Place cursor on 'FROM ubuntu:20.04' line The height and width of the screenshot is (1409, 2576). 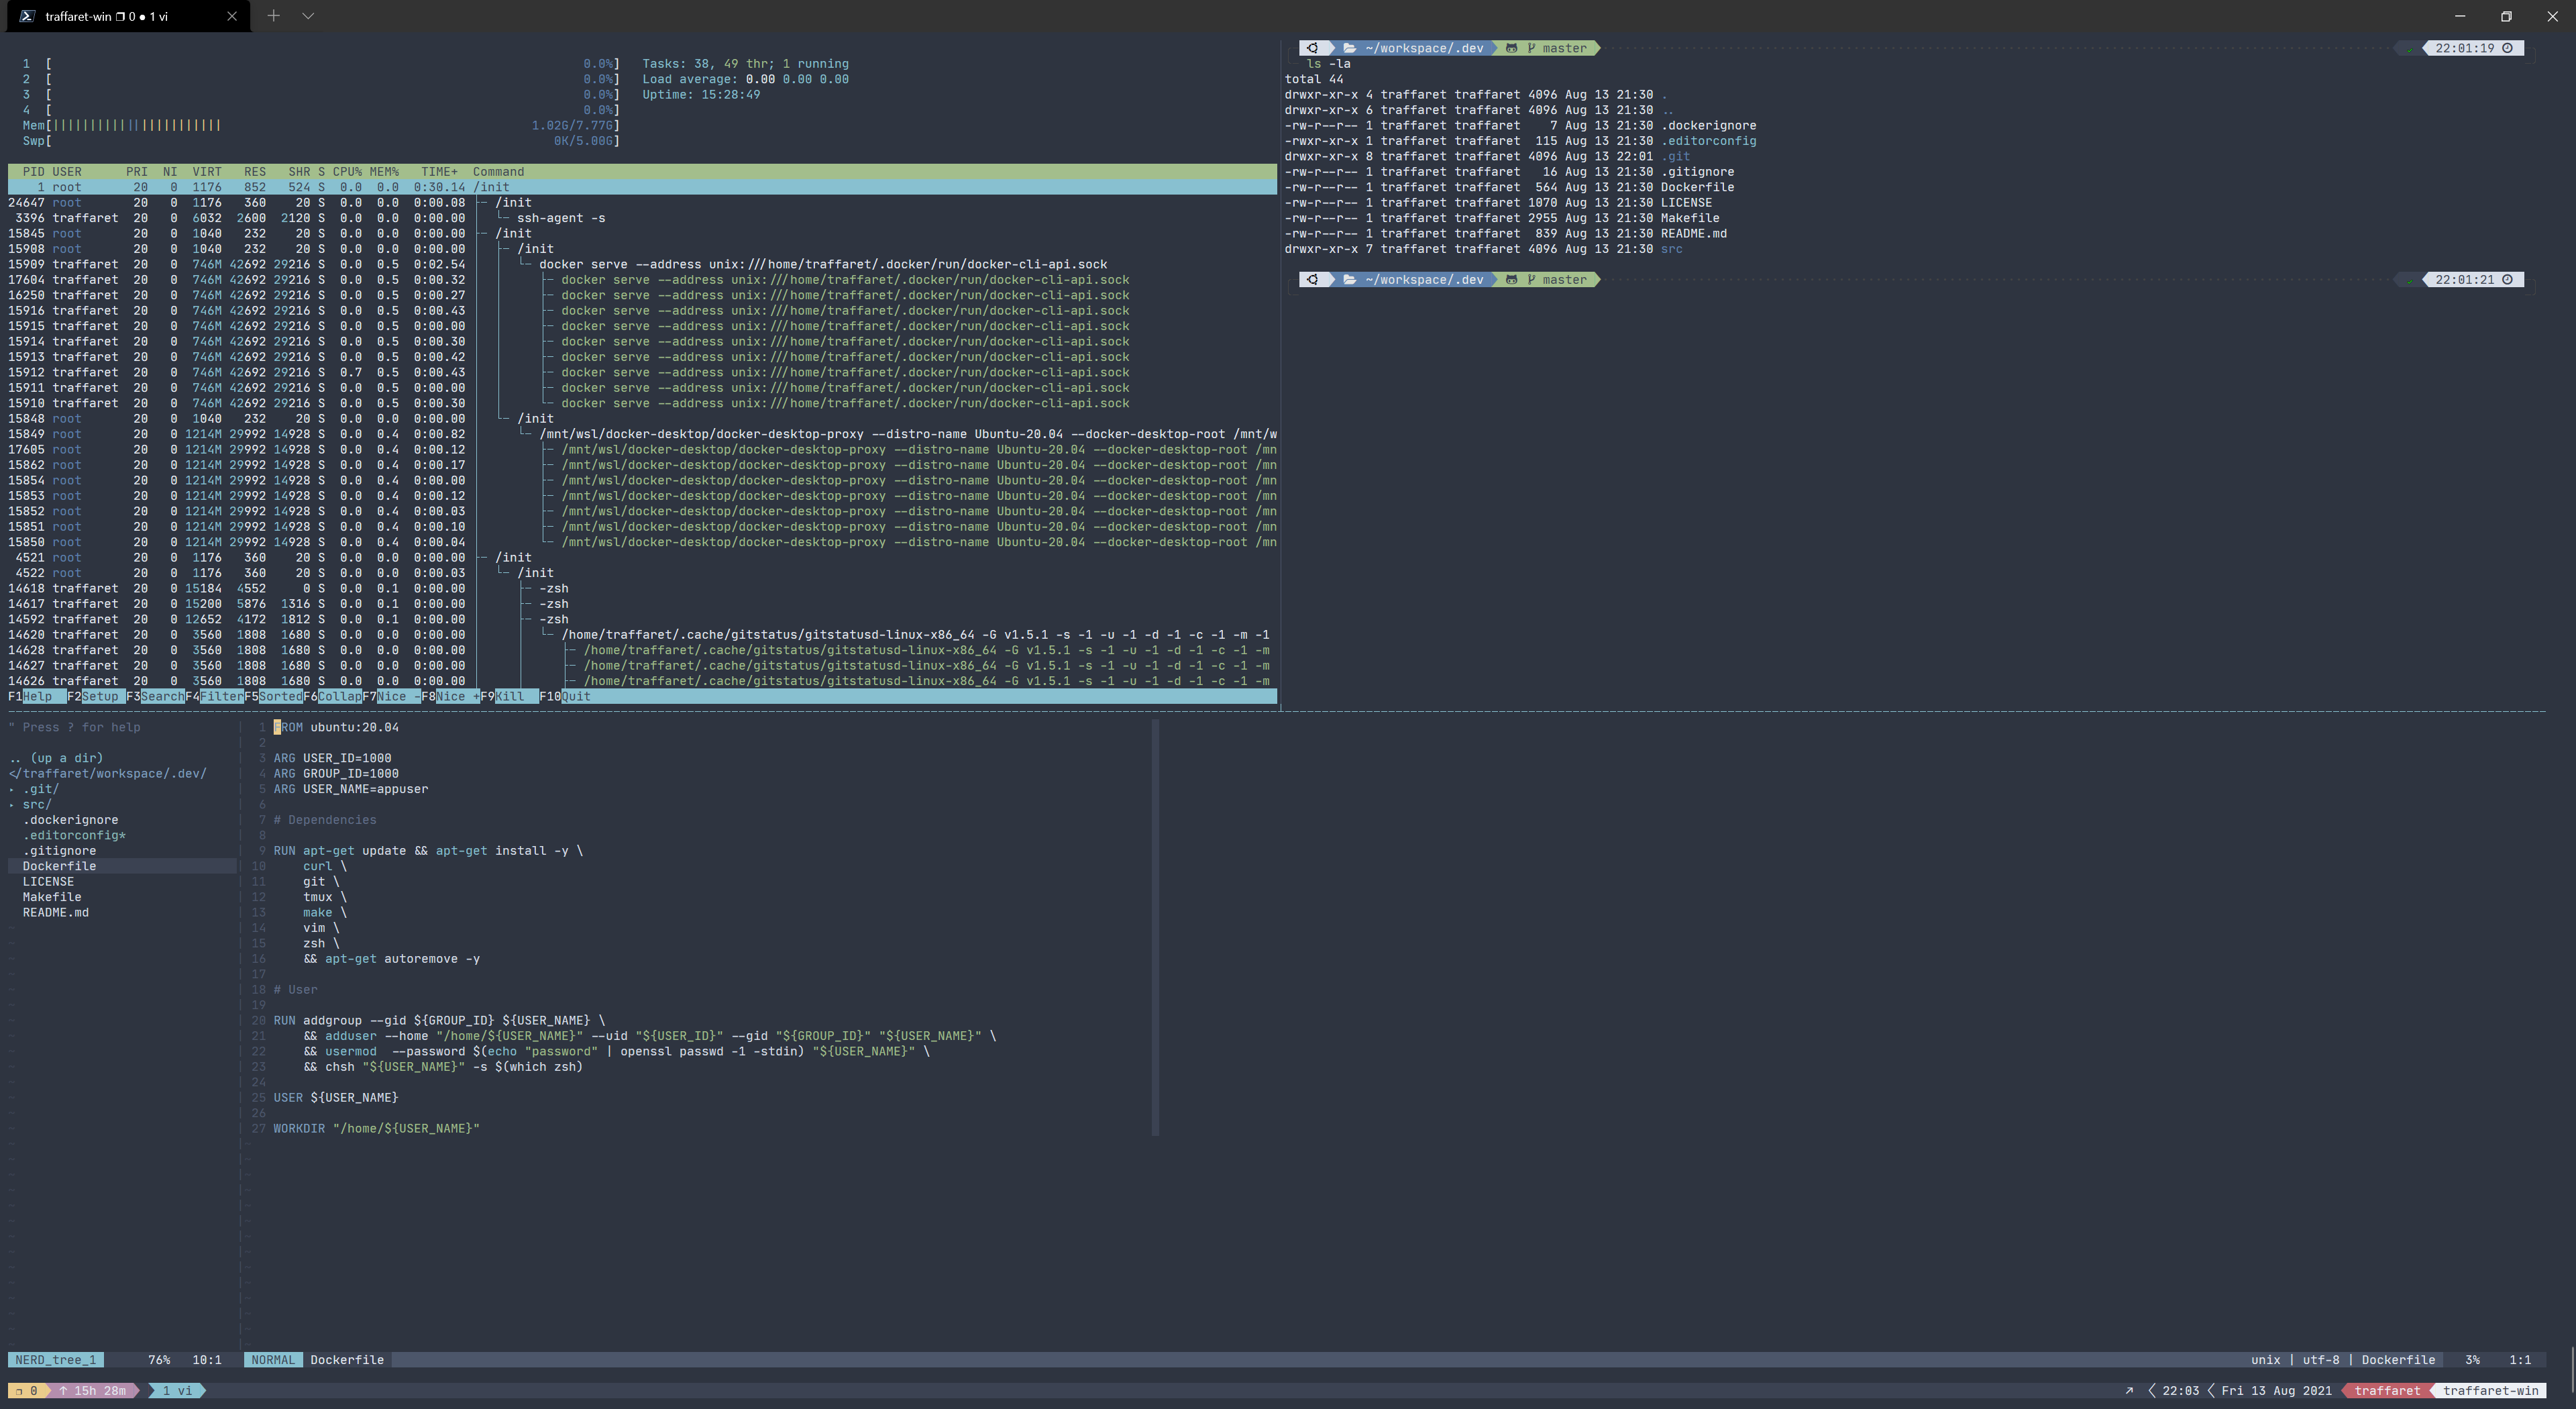point(336,728)
